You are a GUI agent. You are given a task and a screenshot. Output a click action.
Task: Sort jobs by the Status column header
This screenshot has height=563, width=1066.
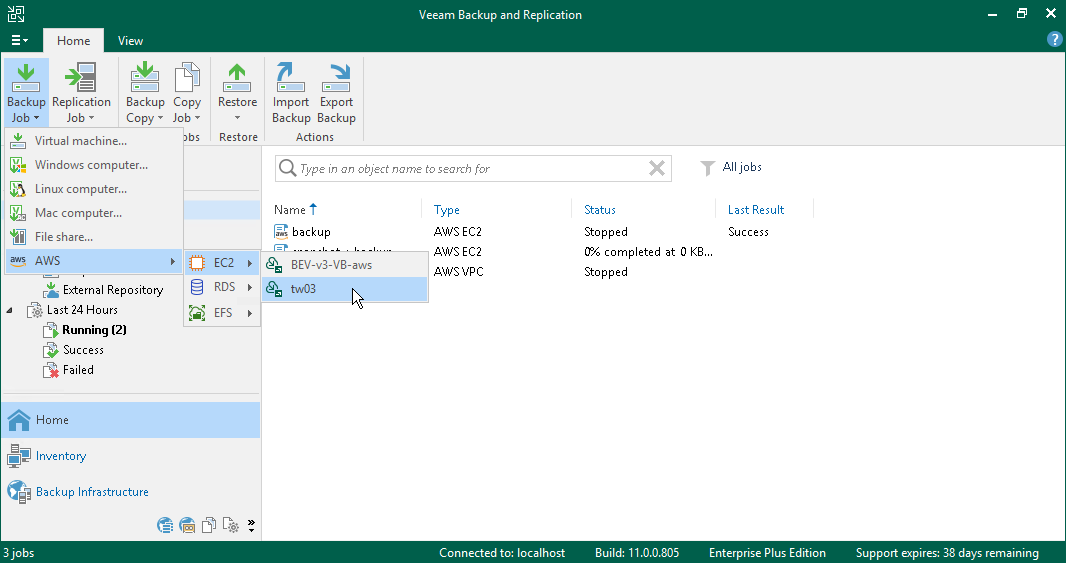point(600,210)
